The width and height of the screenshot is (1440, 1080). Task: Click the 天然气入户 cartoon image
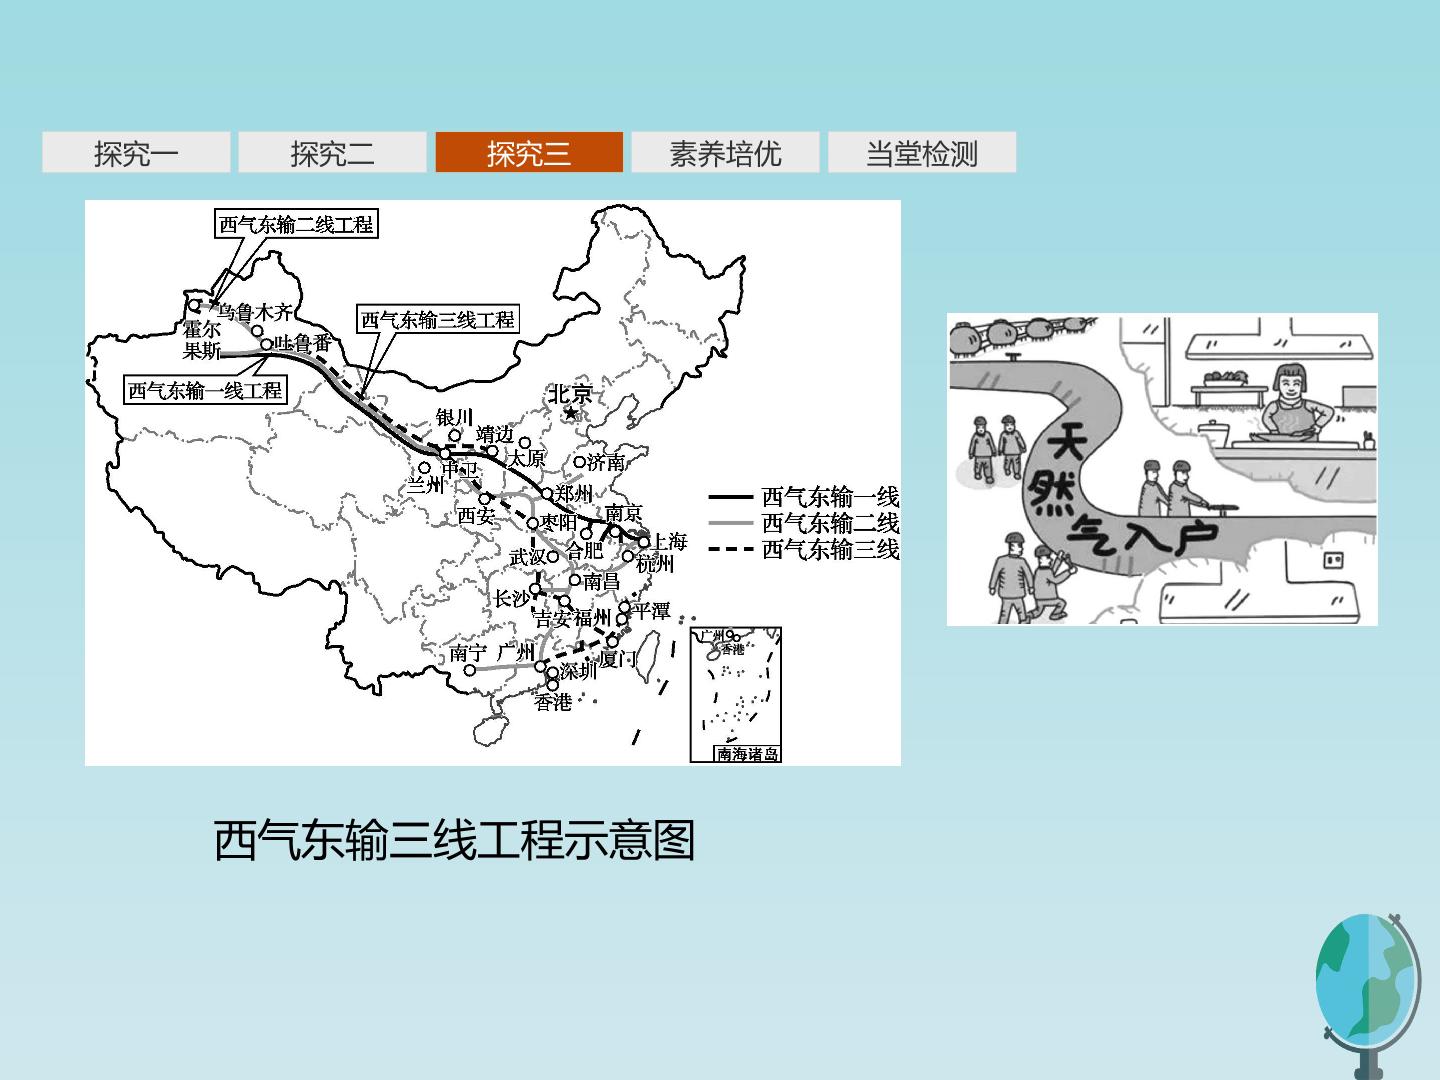tap(1162, 469)
